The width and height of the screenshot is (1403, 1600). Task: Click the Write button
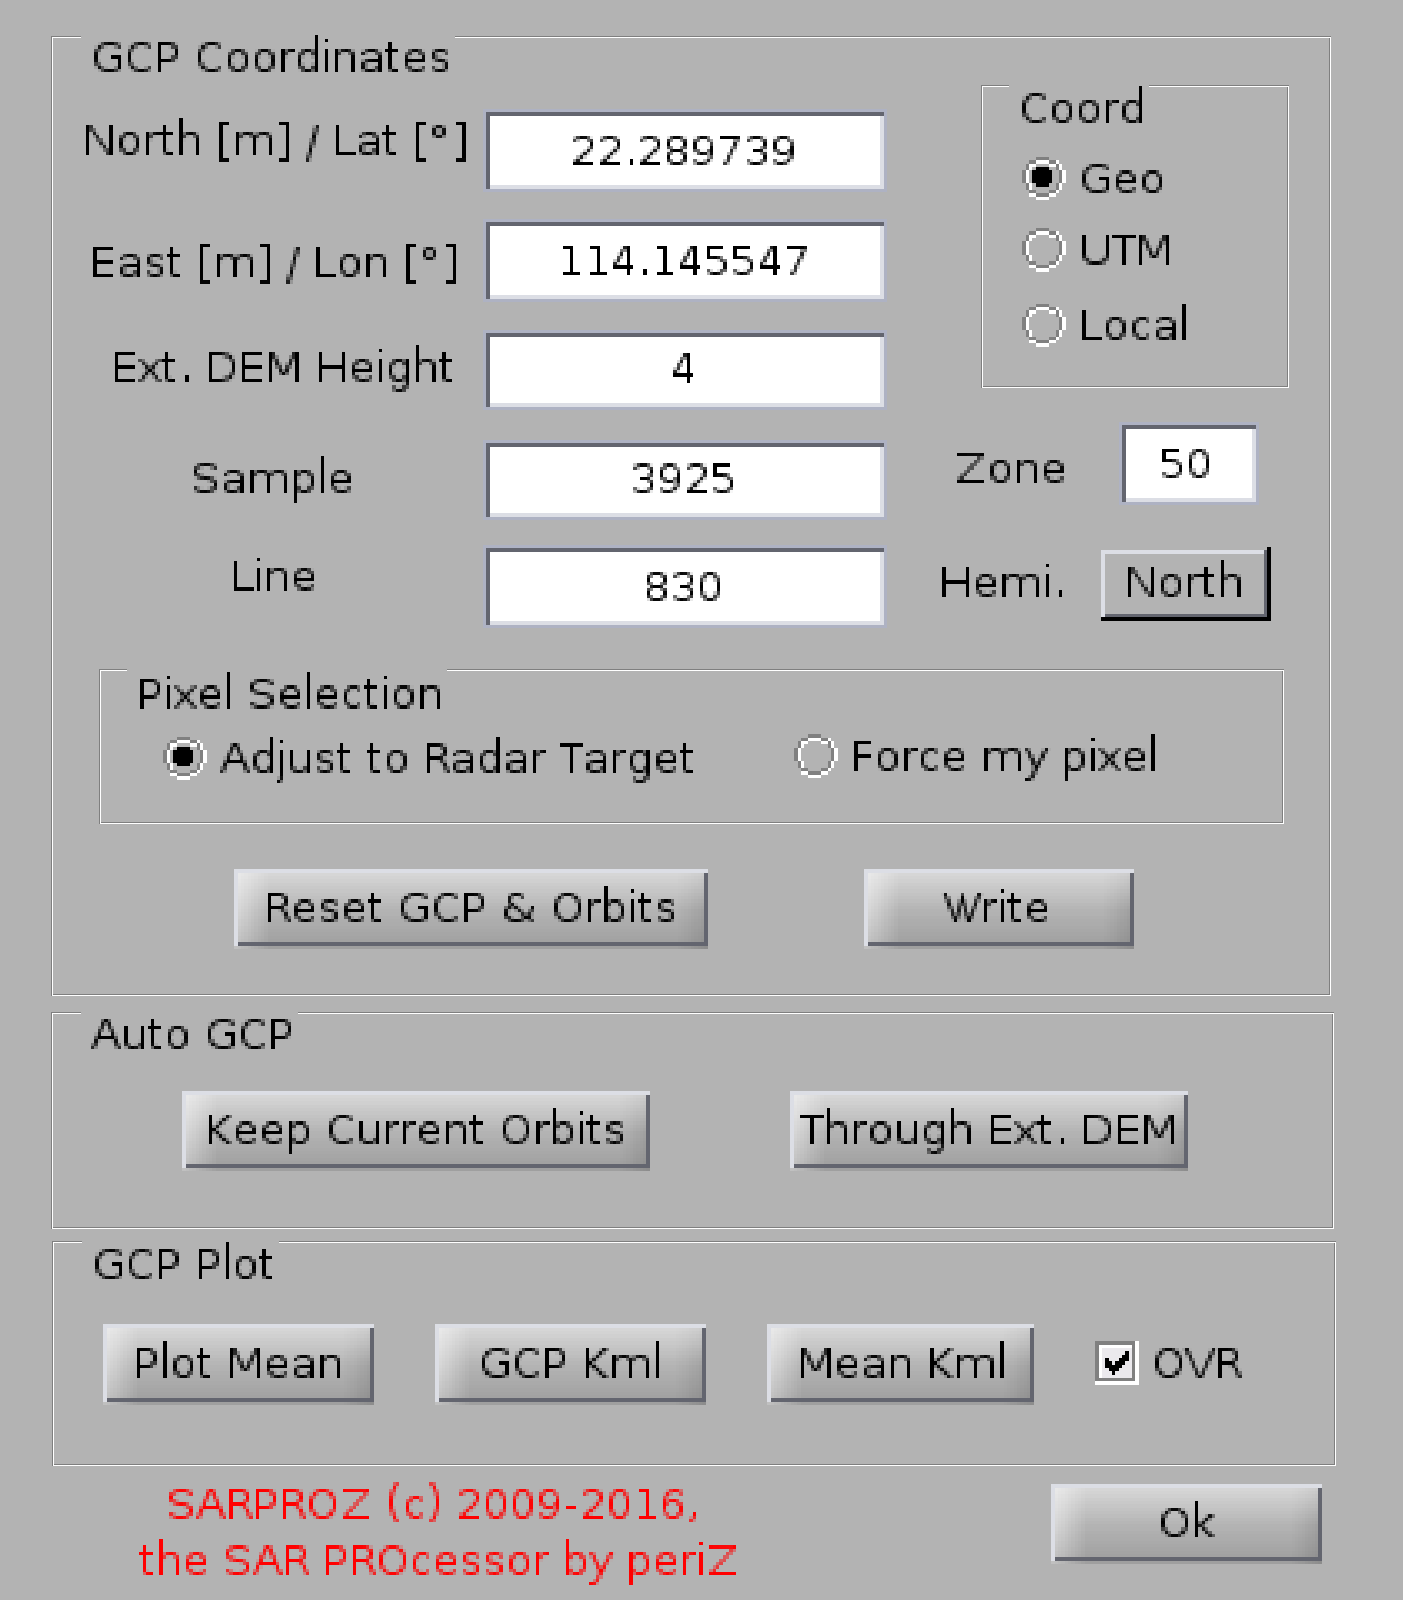[x=998, y=908]
